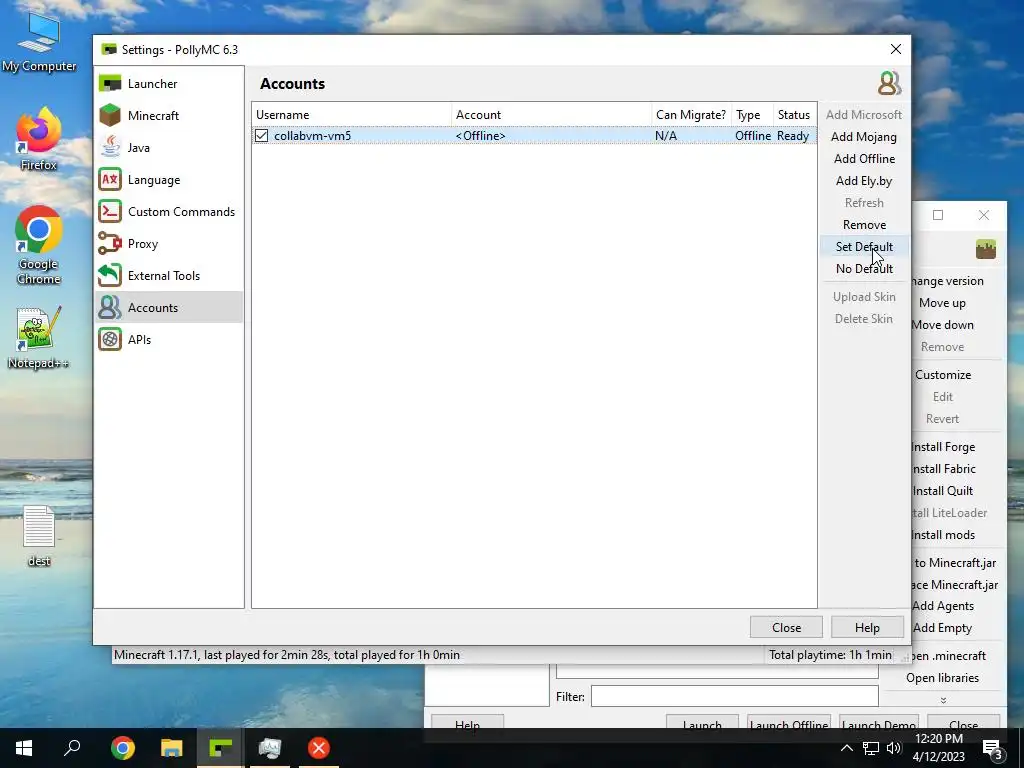This screenshot has height=768, width=1024.
Task: Click Add Mojang account button
Action: point(863,137)
